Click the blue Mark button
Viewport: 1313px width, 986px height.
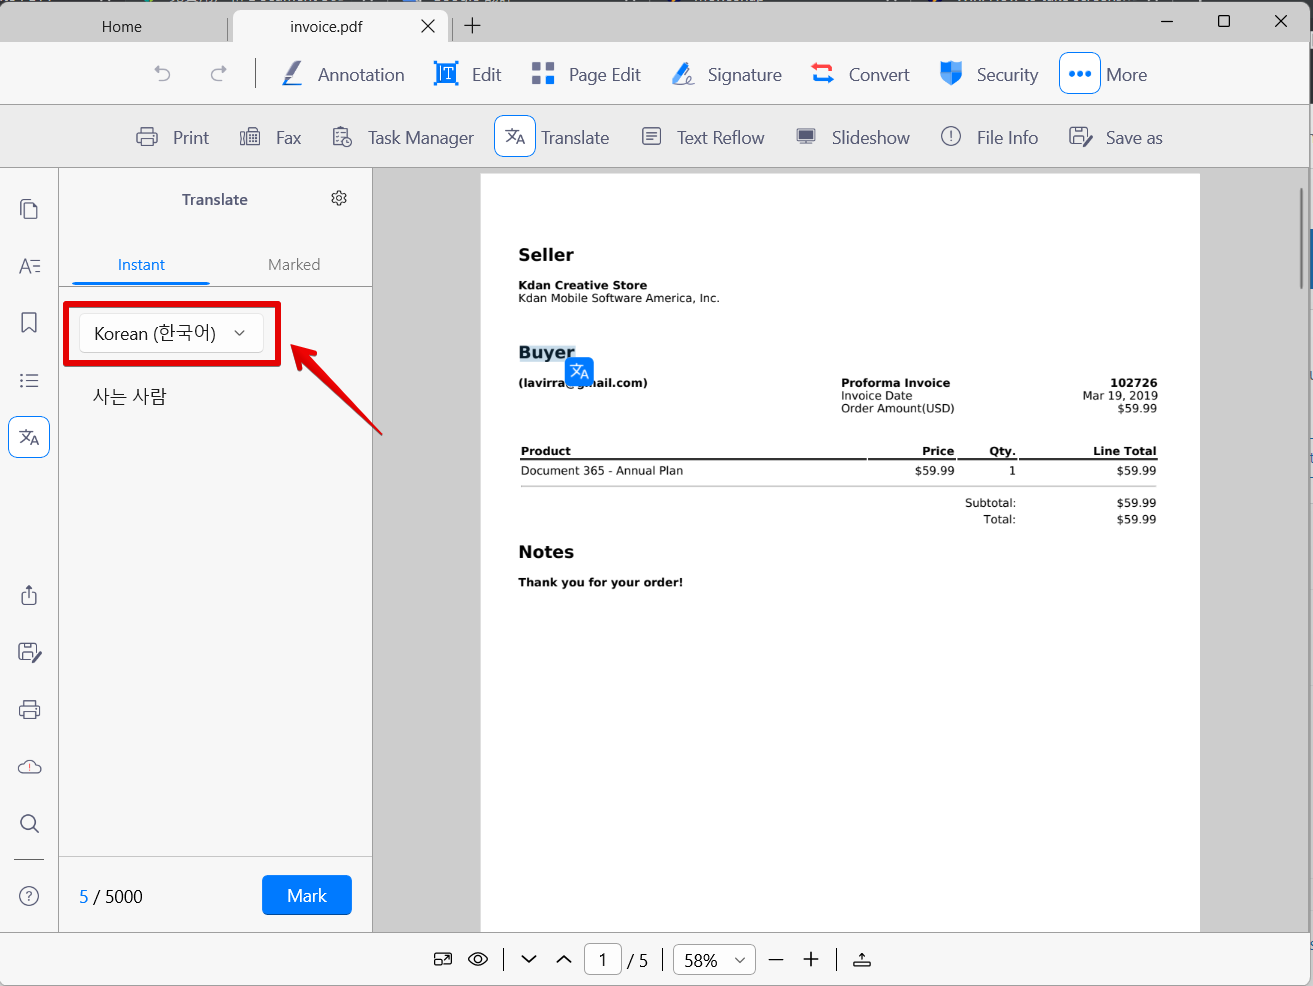tap(306, 895)
